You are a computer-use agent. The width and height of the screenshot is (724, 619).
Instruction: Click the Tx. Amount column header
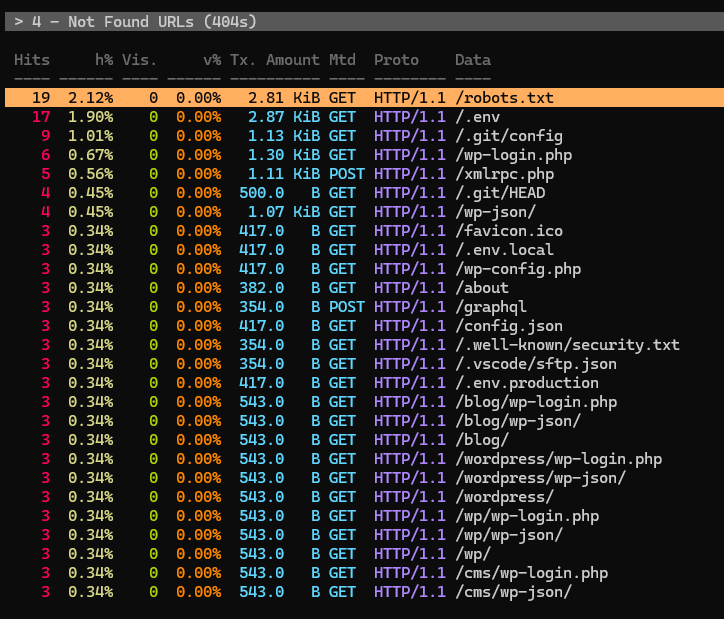point(275,60)
